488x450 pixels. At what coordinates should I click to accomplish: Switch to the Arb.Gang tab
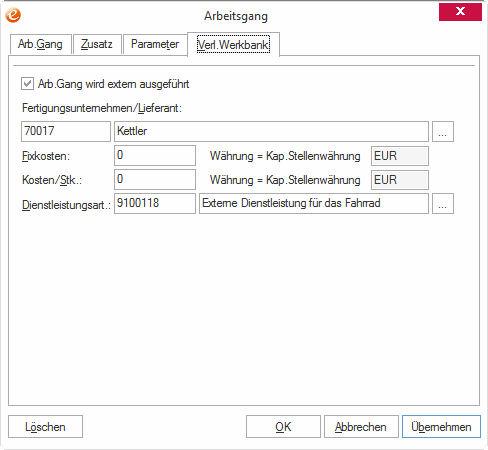(x=40, y=44)
